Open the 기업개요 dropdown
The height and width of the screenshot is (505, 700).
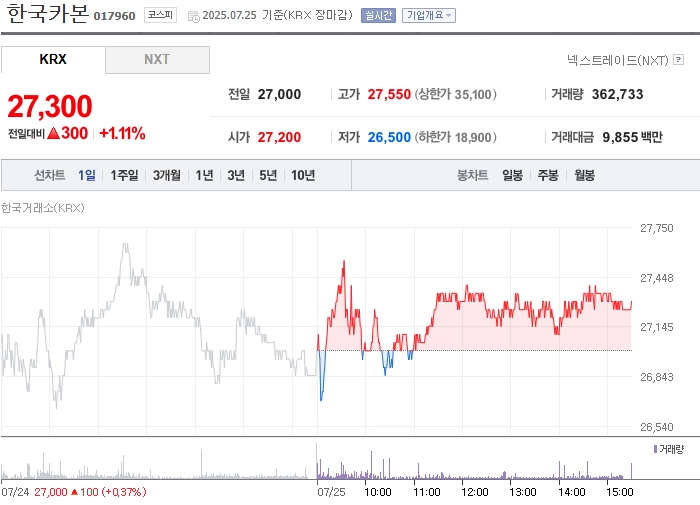coord(429,16)
